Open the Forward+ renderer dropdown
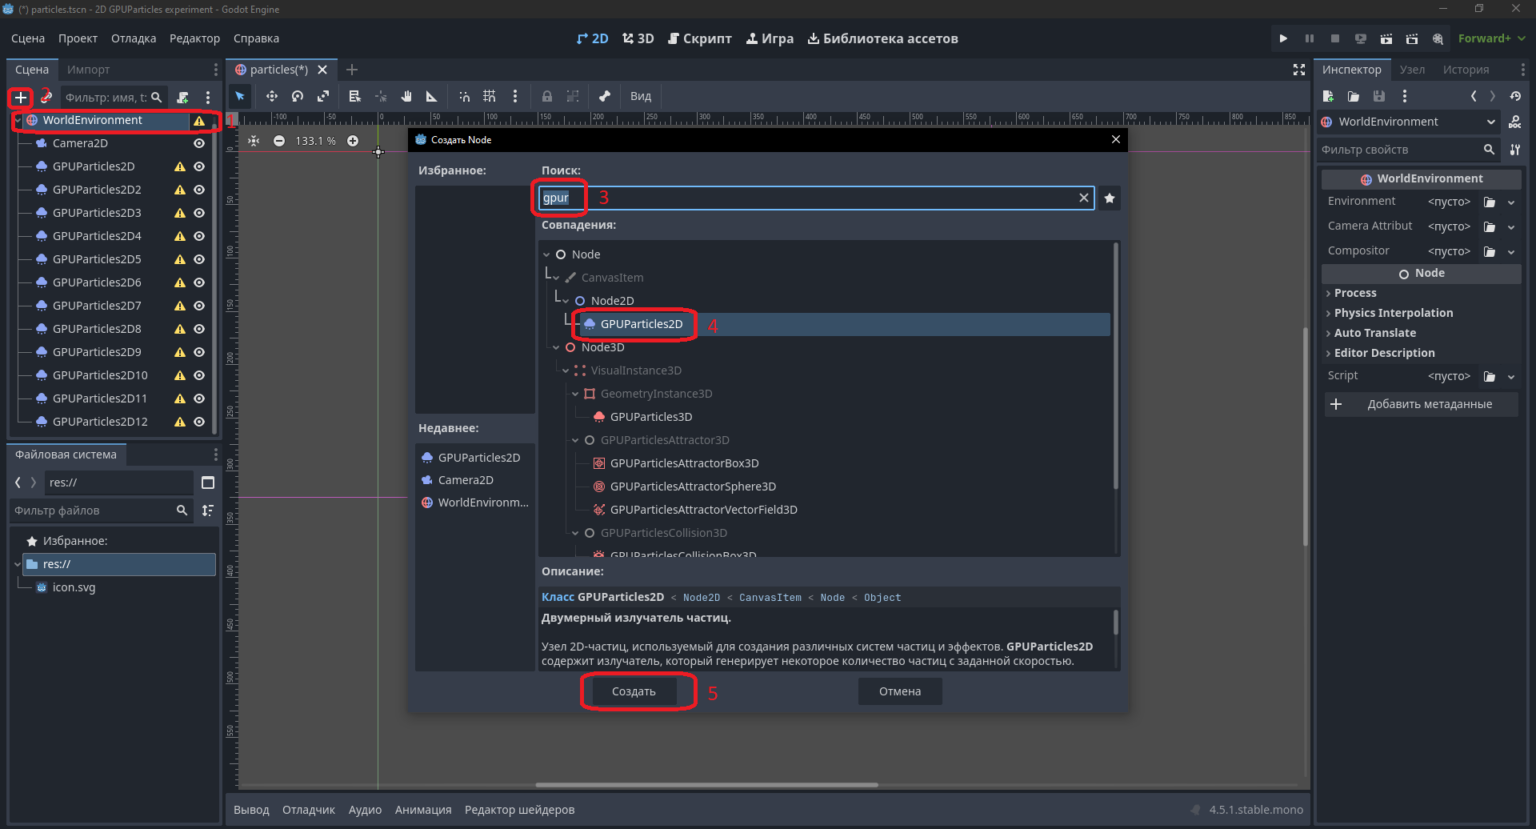This screenshot has width=1536, height=829. coord(1491,39)
